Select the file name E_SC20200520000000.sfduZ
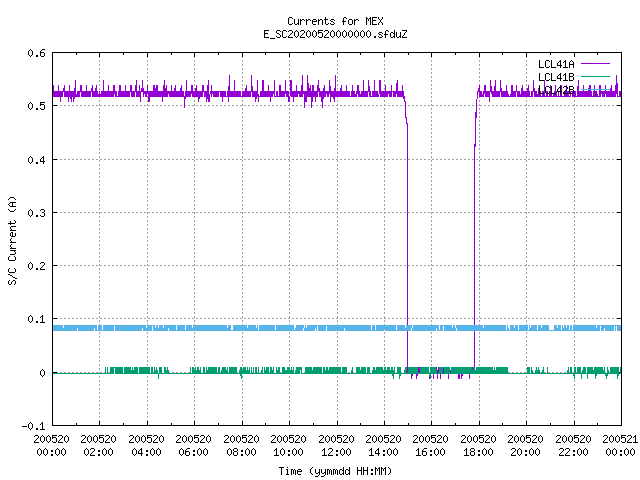This screenshot has height=480, width=640. (x=335, y=34)
